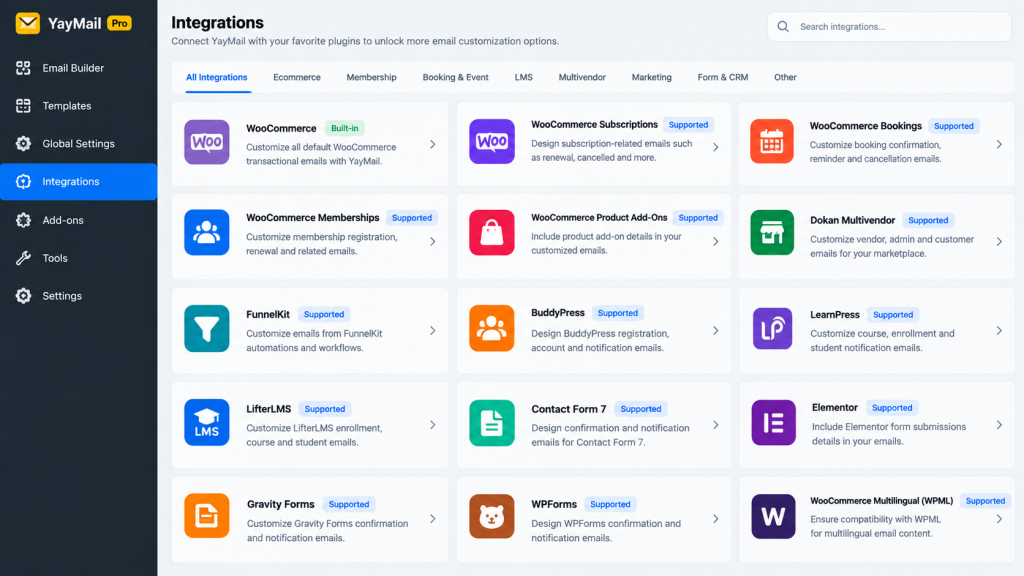This screenshot has width=1024, height=576.
Task: Click the WooCommerce Subscriptions Woo icon
Action: 492,141
